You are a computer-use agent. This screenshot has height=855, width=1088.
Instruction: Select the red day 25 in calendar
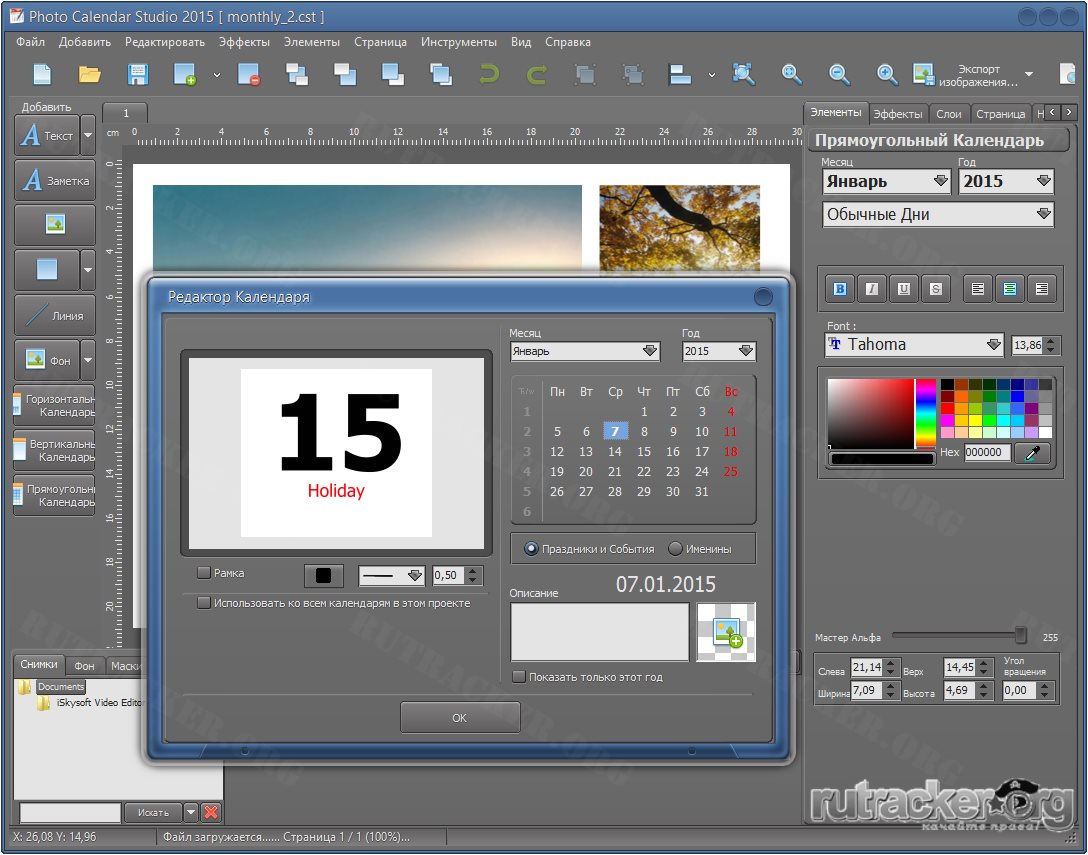point(731,472)
